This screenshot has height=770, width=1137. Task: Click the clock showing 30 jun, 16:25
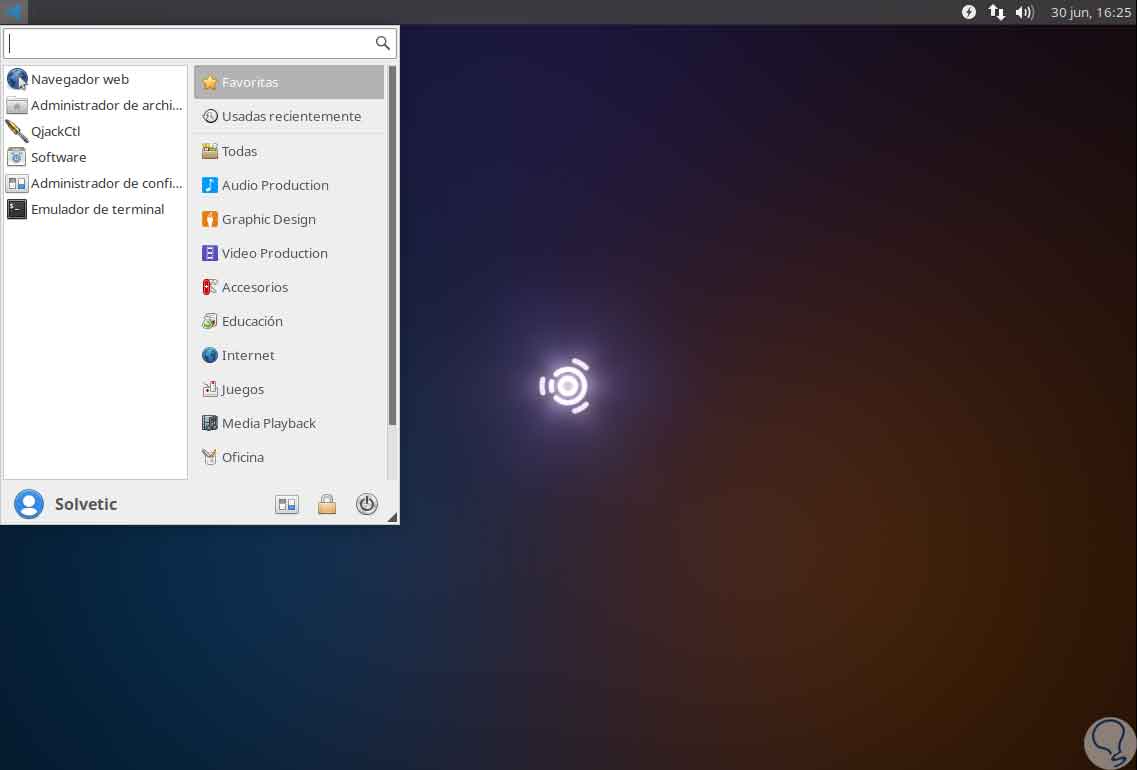coord(1091,12)
